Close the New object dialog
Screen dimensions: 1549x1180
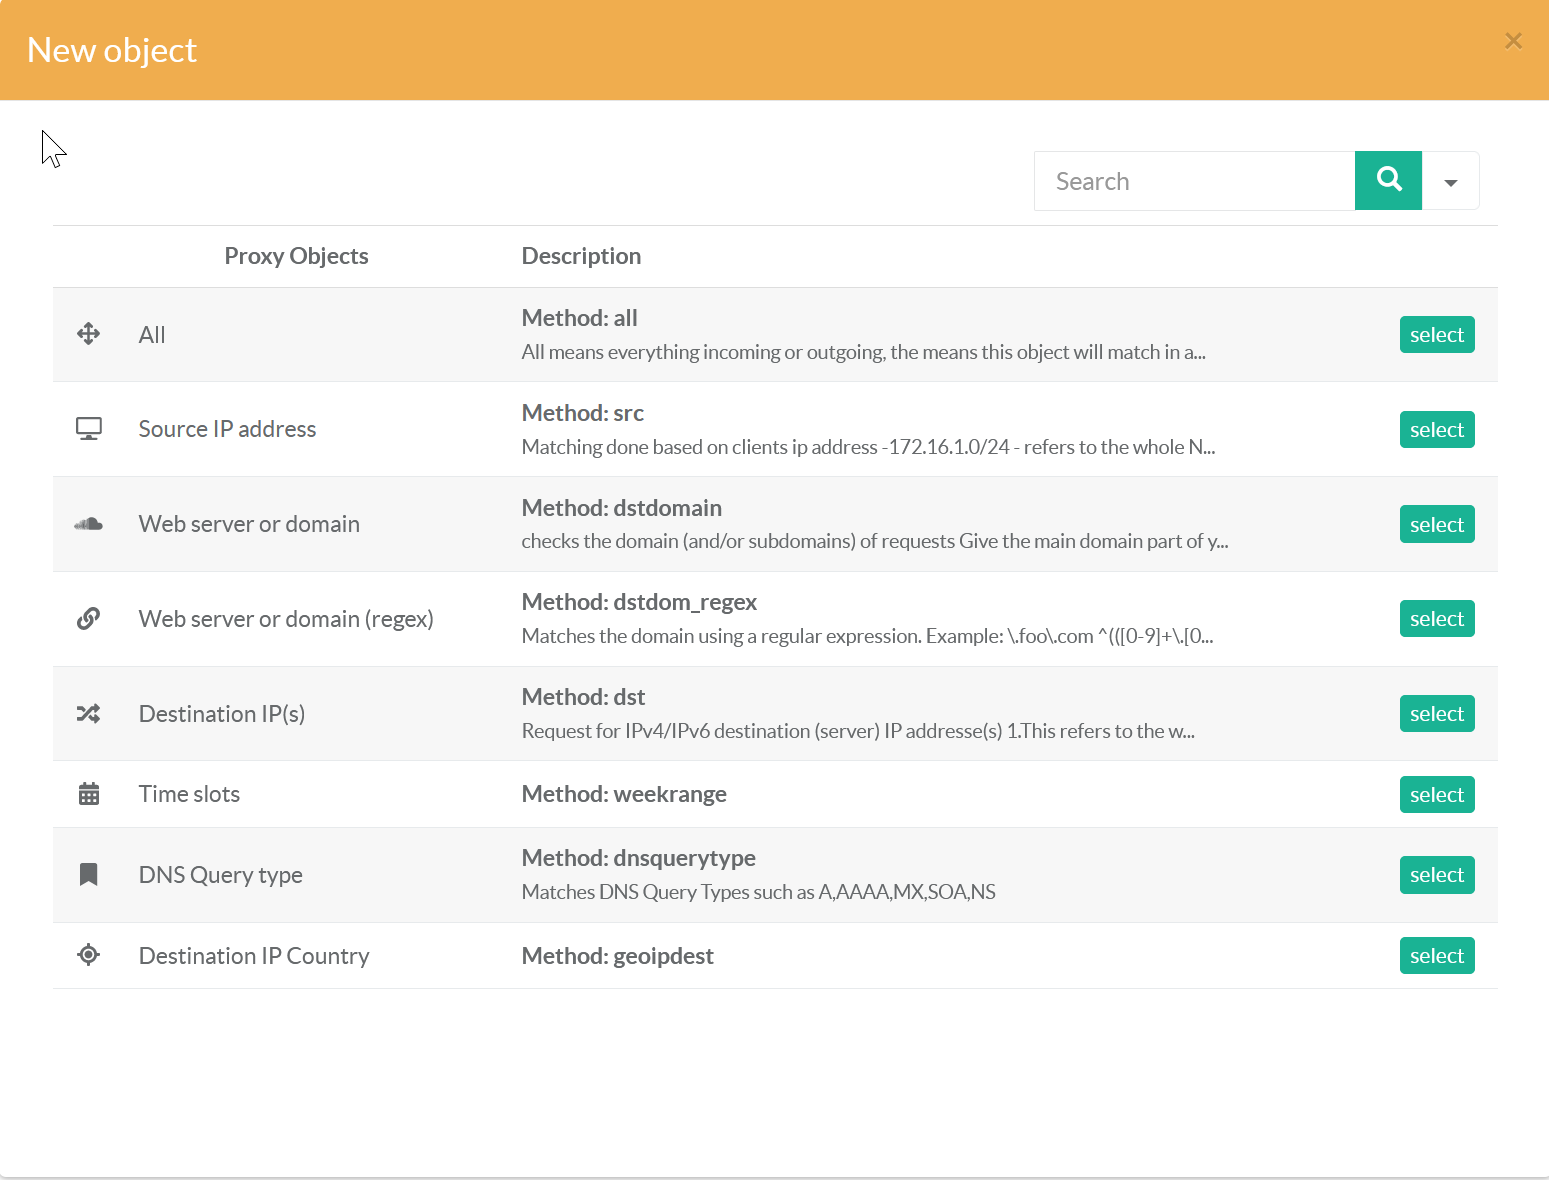click(1513, 41)
